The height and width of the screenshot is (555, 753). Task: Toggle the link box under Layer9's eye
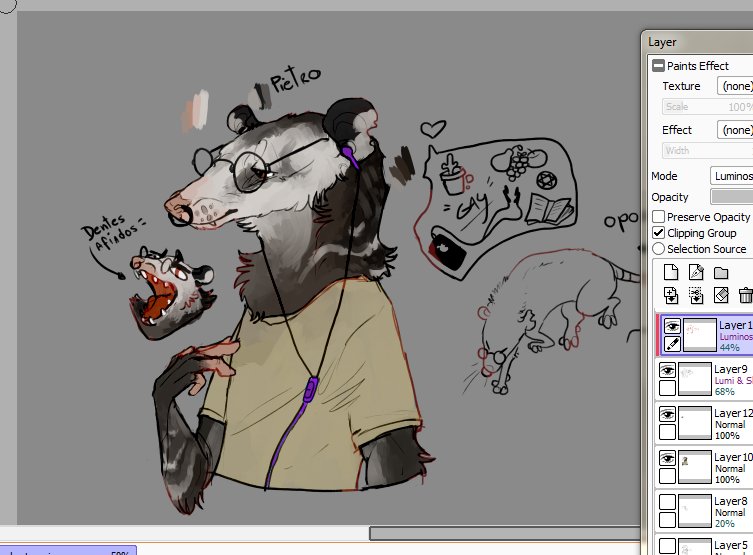668,388
